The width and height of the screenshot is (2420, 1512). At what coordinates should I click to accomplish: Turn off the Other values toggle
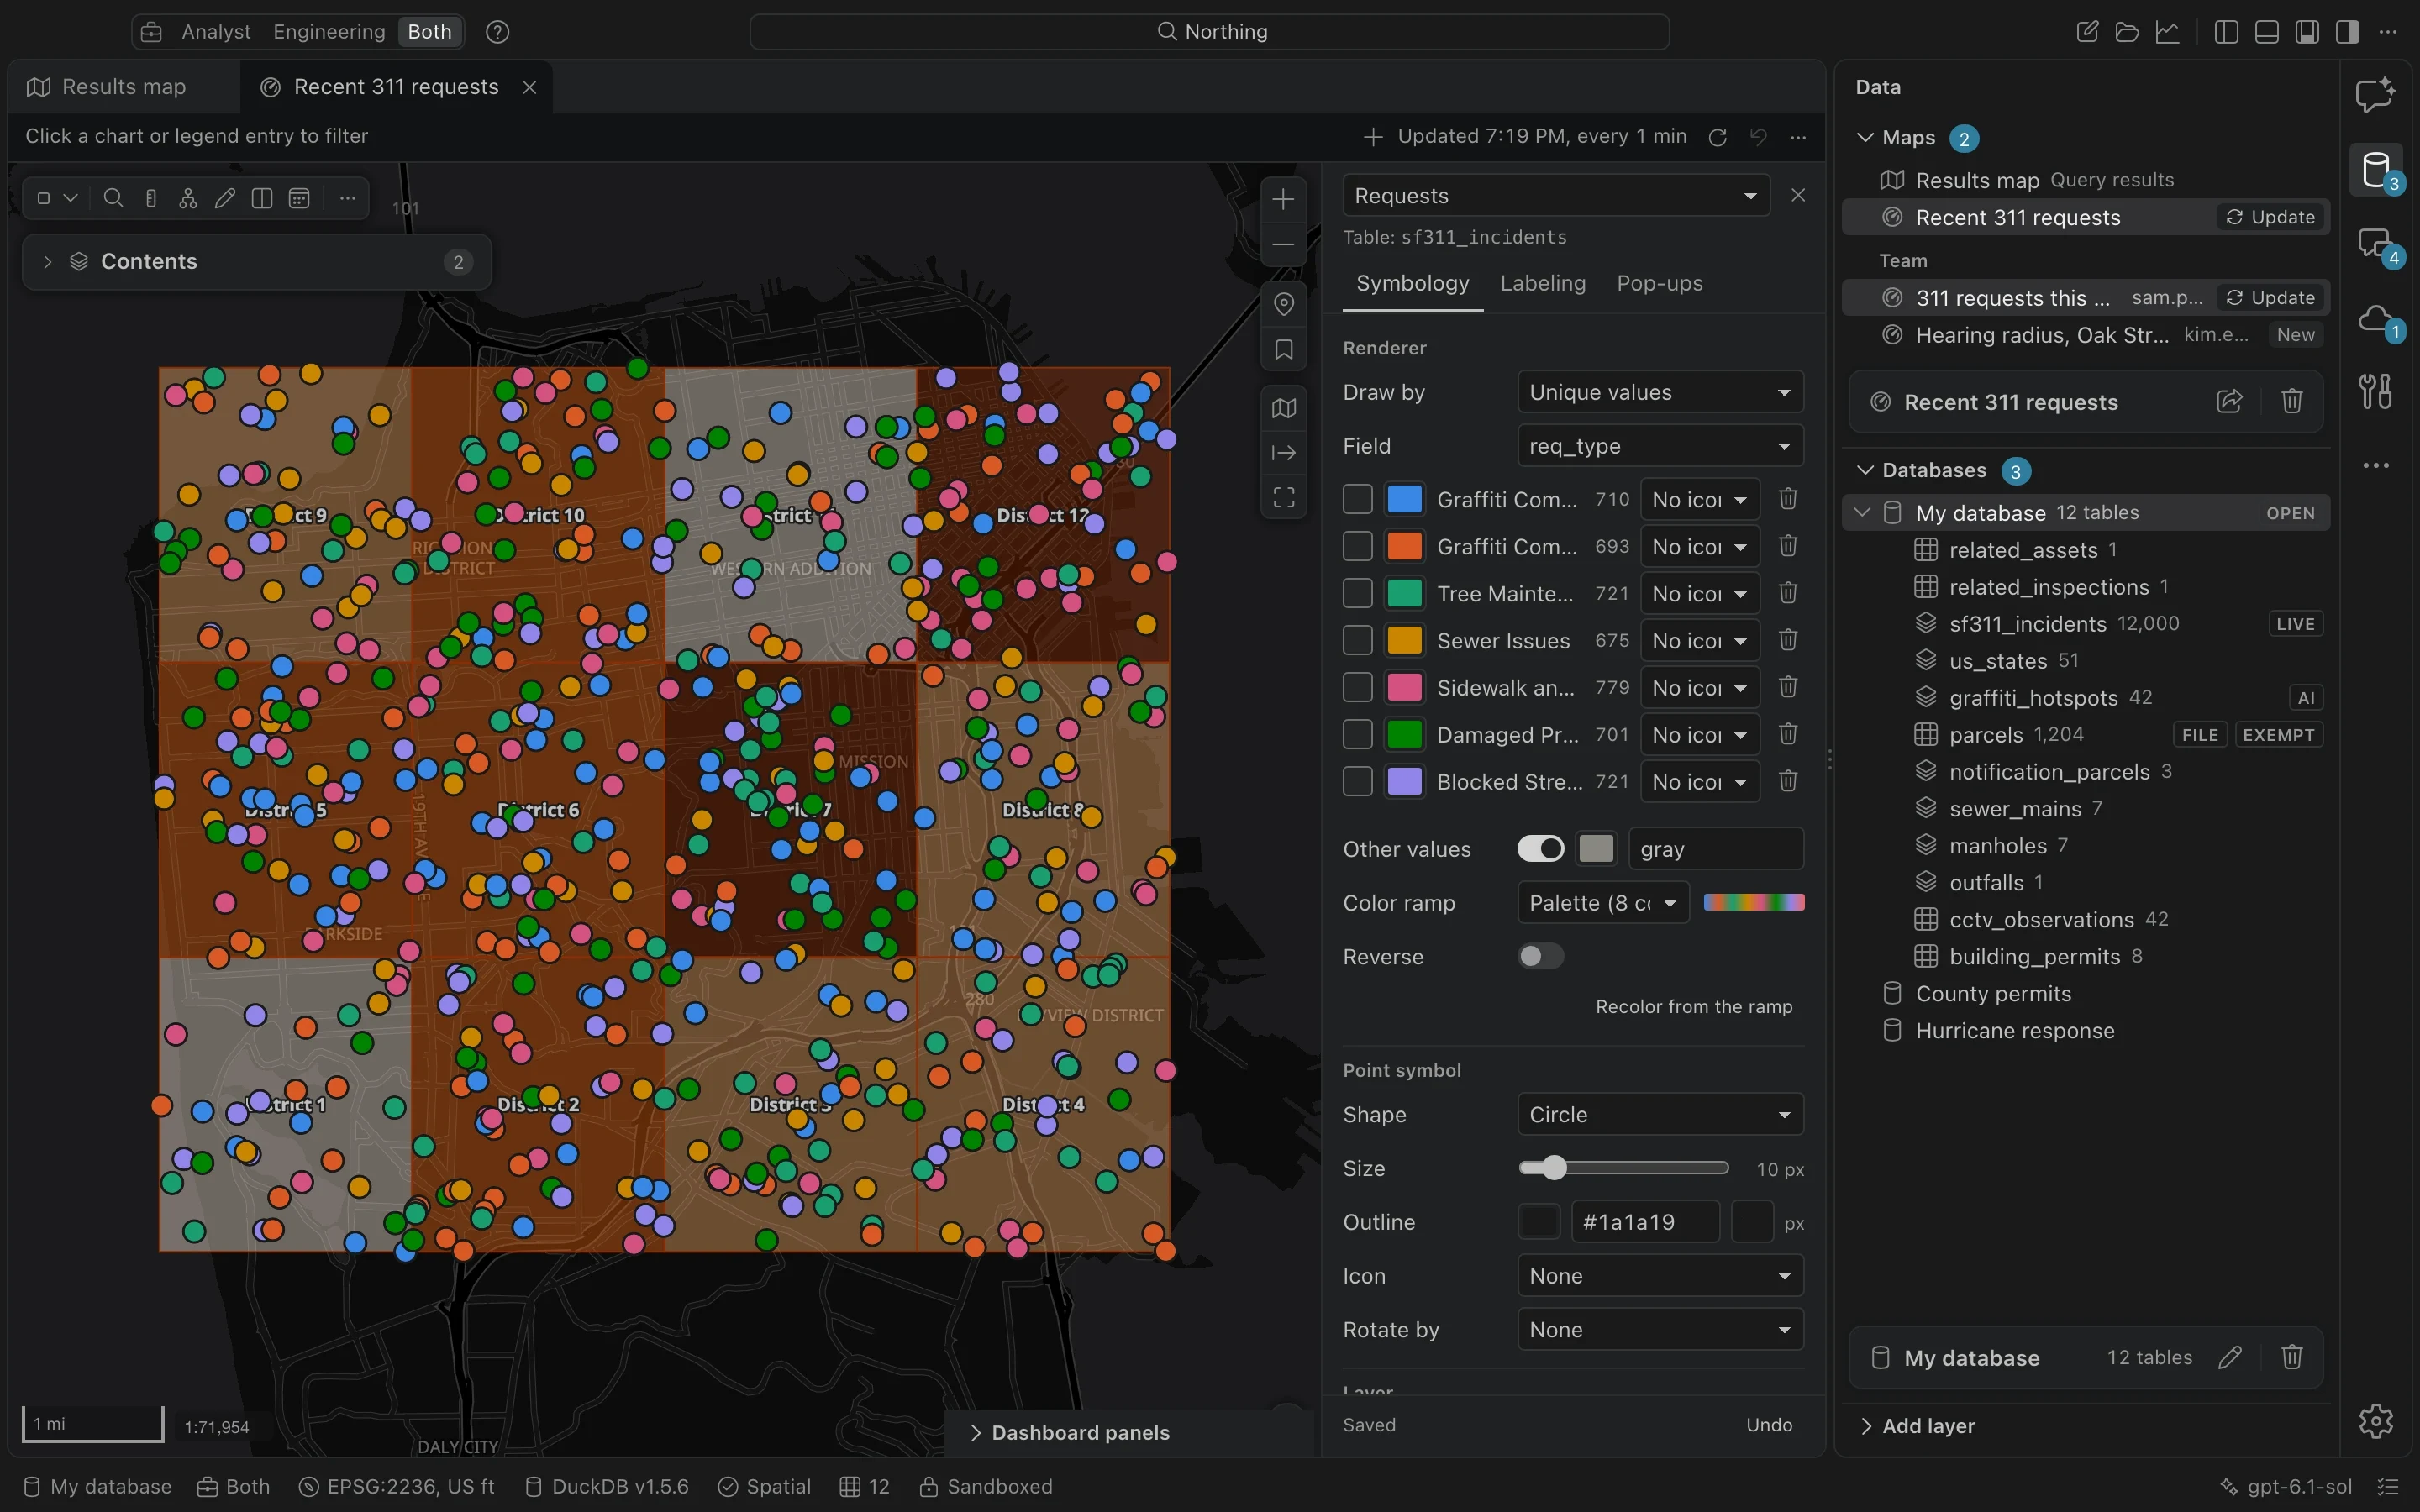(1541, 849)
